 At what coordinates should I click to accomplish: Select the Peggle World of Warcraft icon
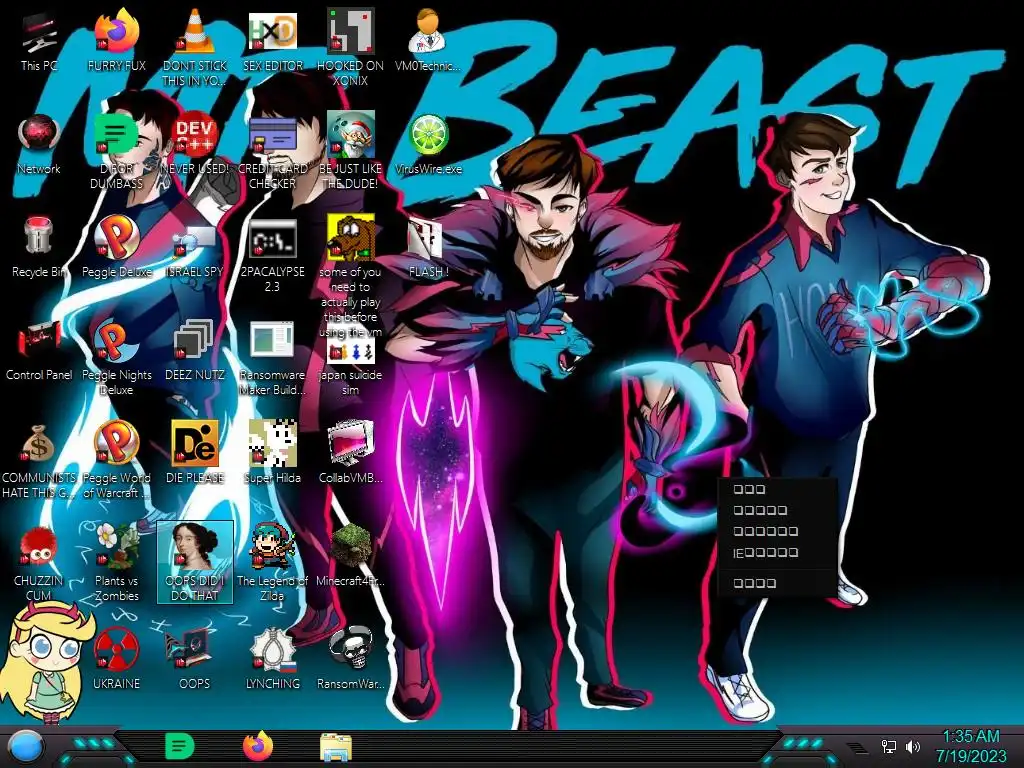[116, 460]
